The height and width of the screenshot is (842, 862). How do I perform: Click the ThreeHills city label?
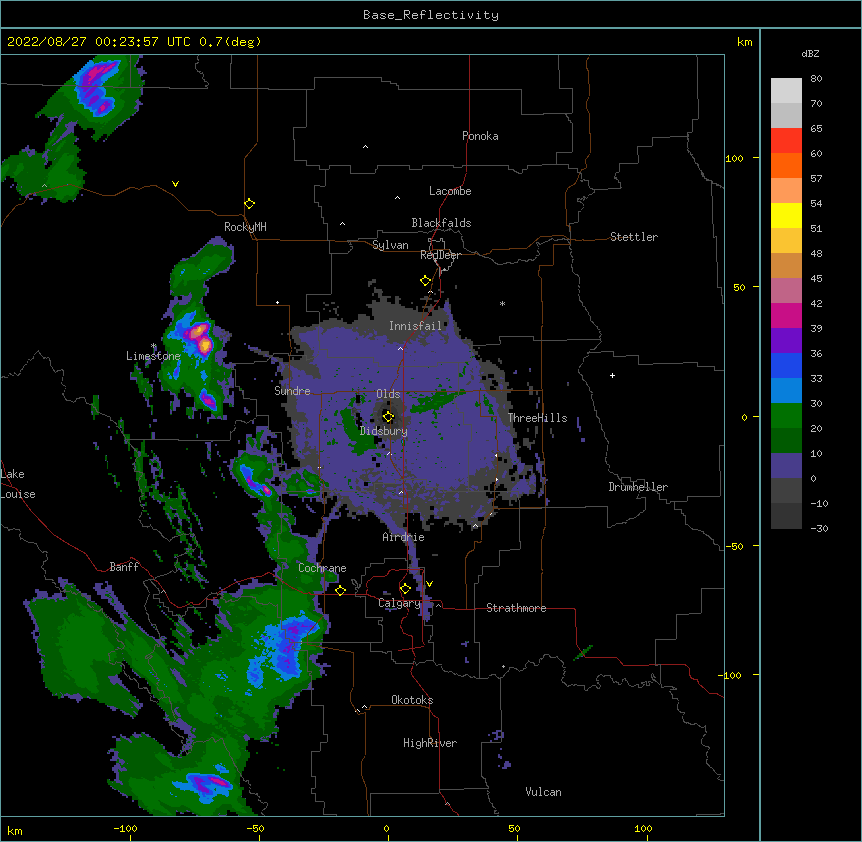537,418
